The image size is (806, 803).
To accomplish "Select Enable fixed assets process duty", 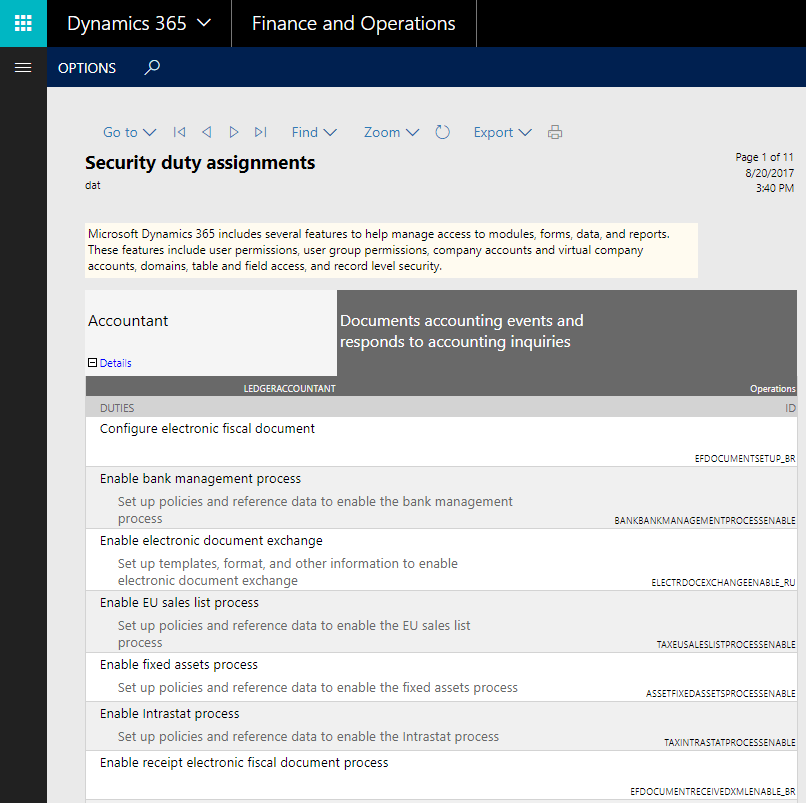I will click(x=179, y=665).
